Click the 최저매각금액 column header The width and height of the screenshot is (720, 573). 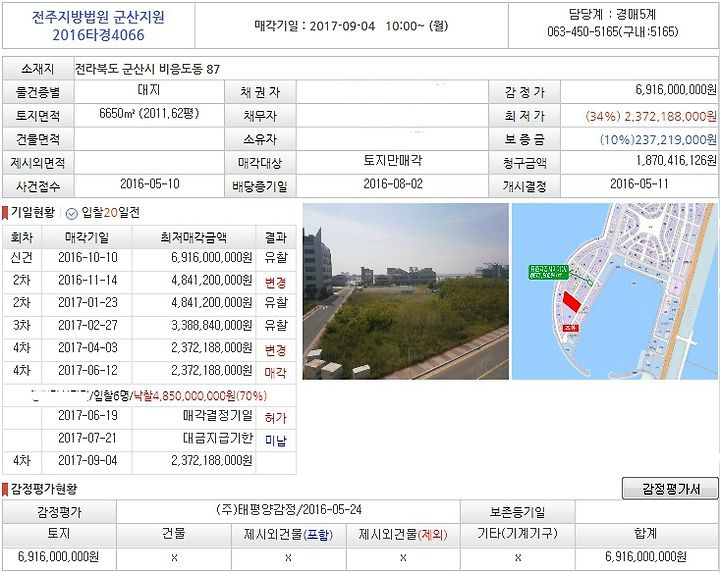pos(194,237)
